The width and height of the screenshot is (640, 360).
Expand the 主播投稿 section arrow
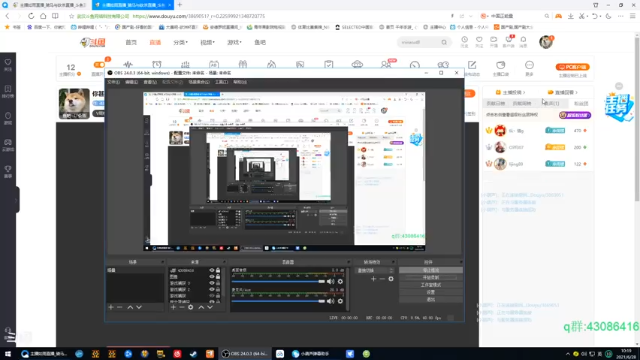click(524, 93)
